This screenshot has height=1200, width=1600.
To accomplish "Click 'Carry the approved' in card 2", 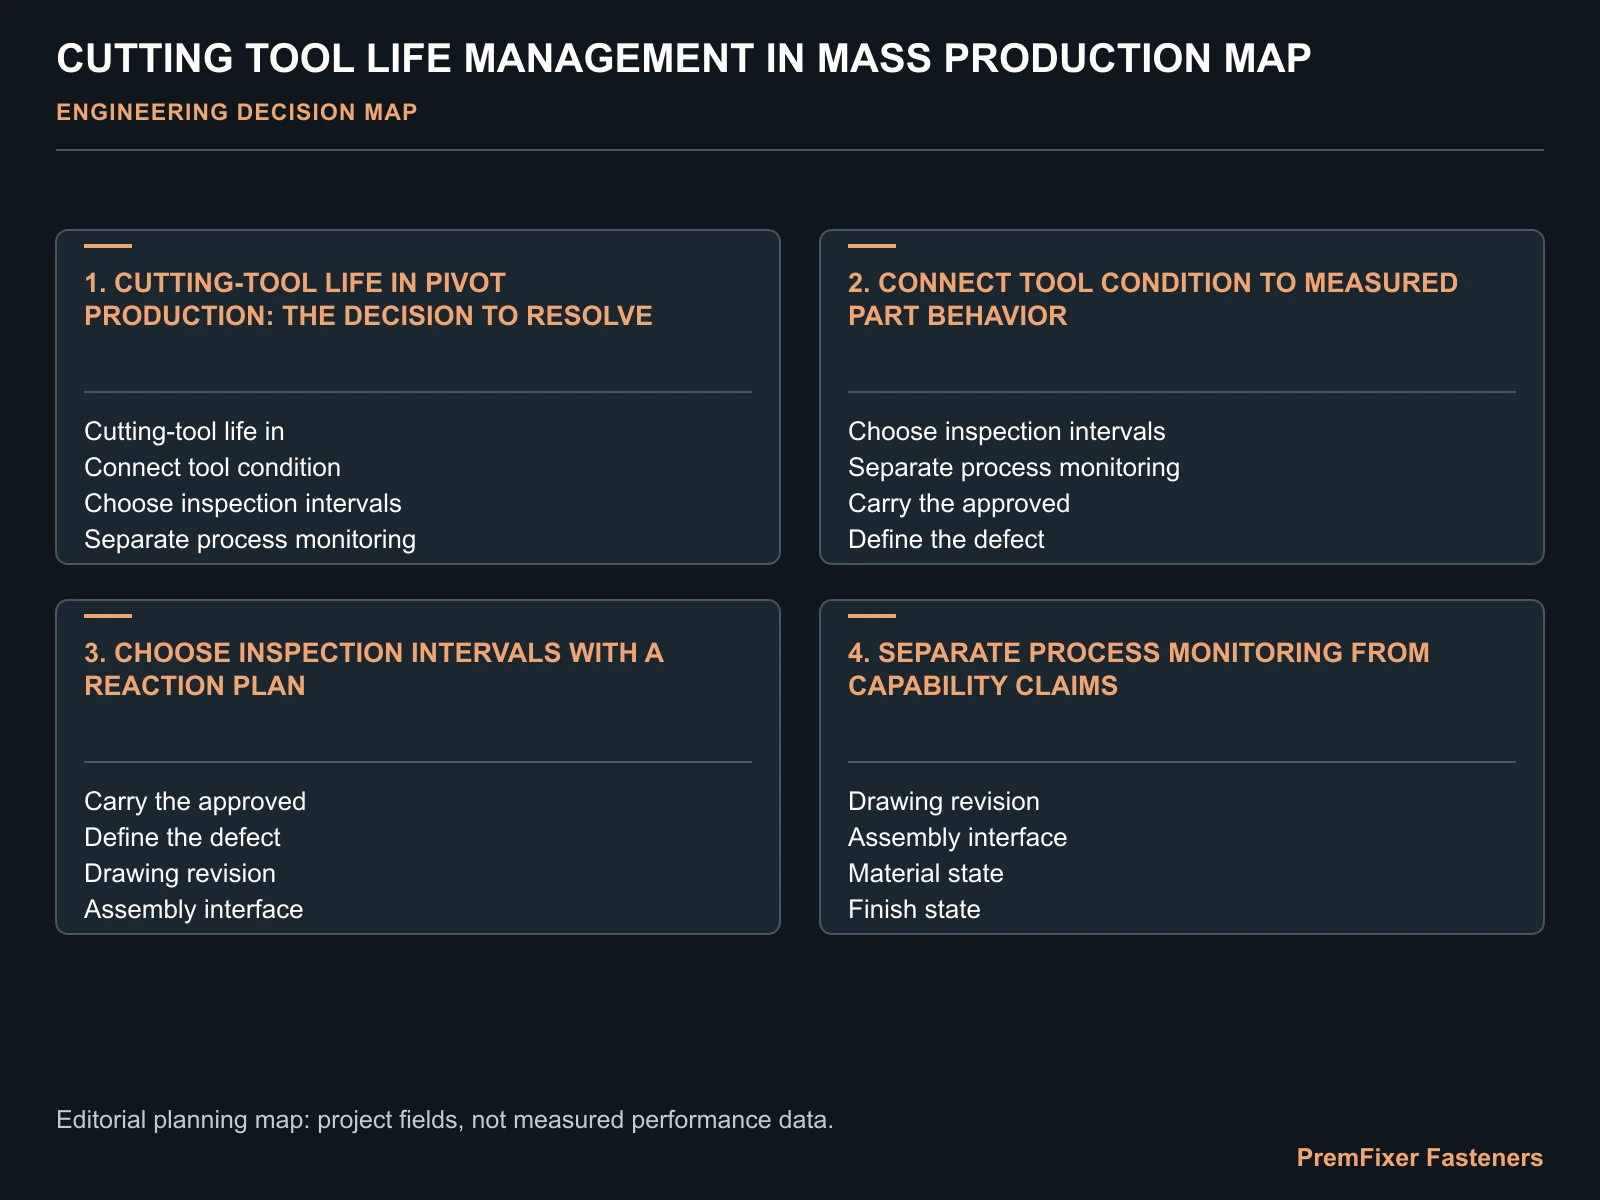I will click(959, 503).
